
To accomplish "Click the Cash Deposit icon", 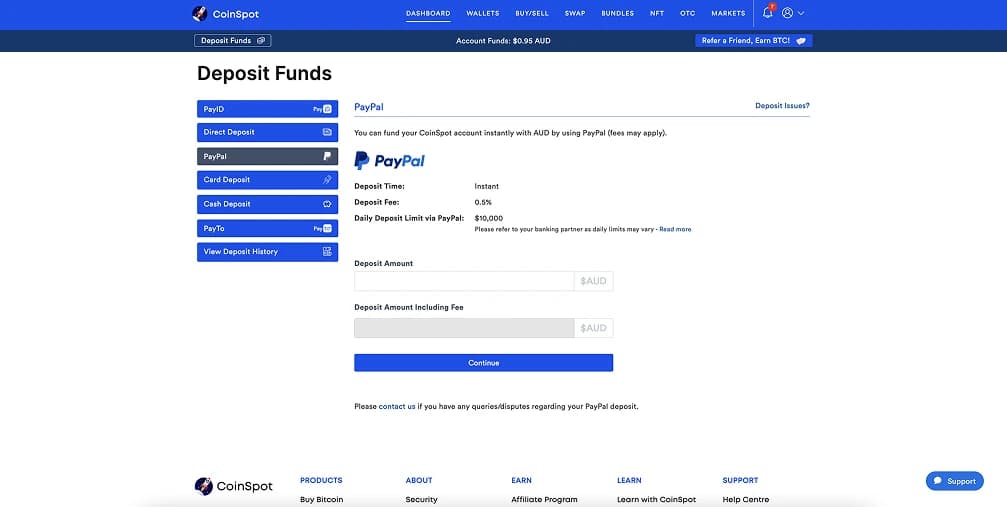I will 327,204.
